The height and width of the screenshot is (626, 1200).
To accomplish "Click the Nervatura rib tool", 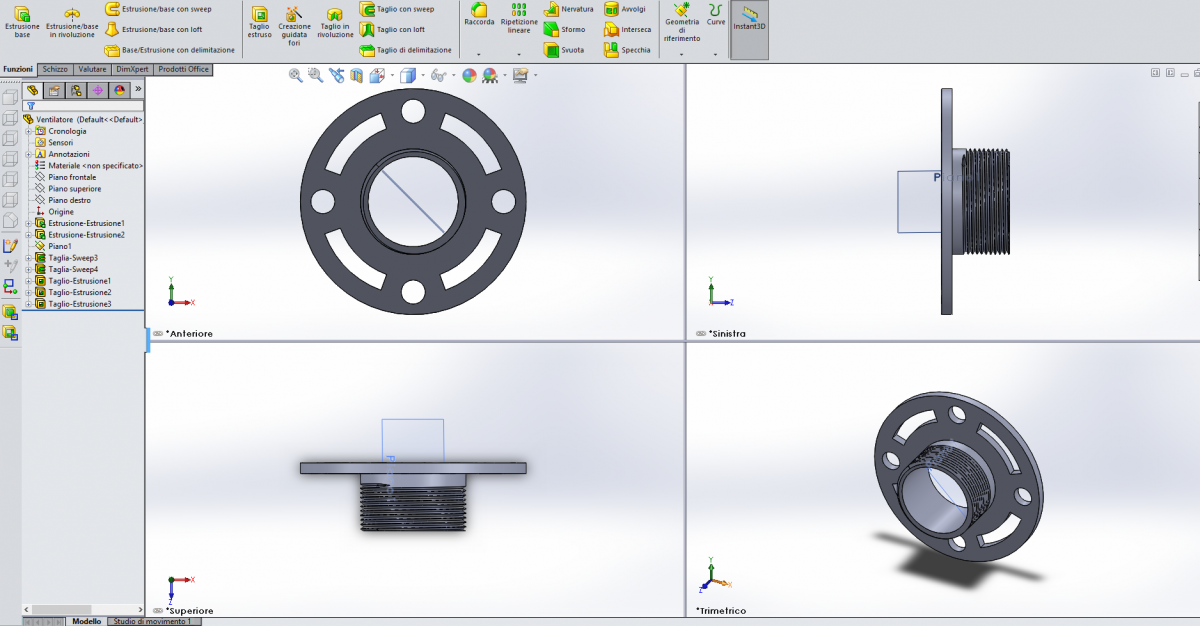I will 568,9.
